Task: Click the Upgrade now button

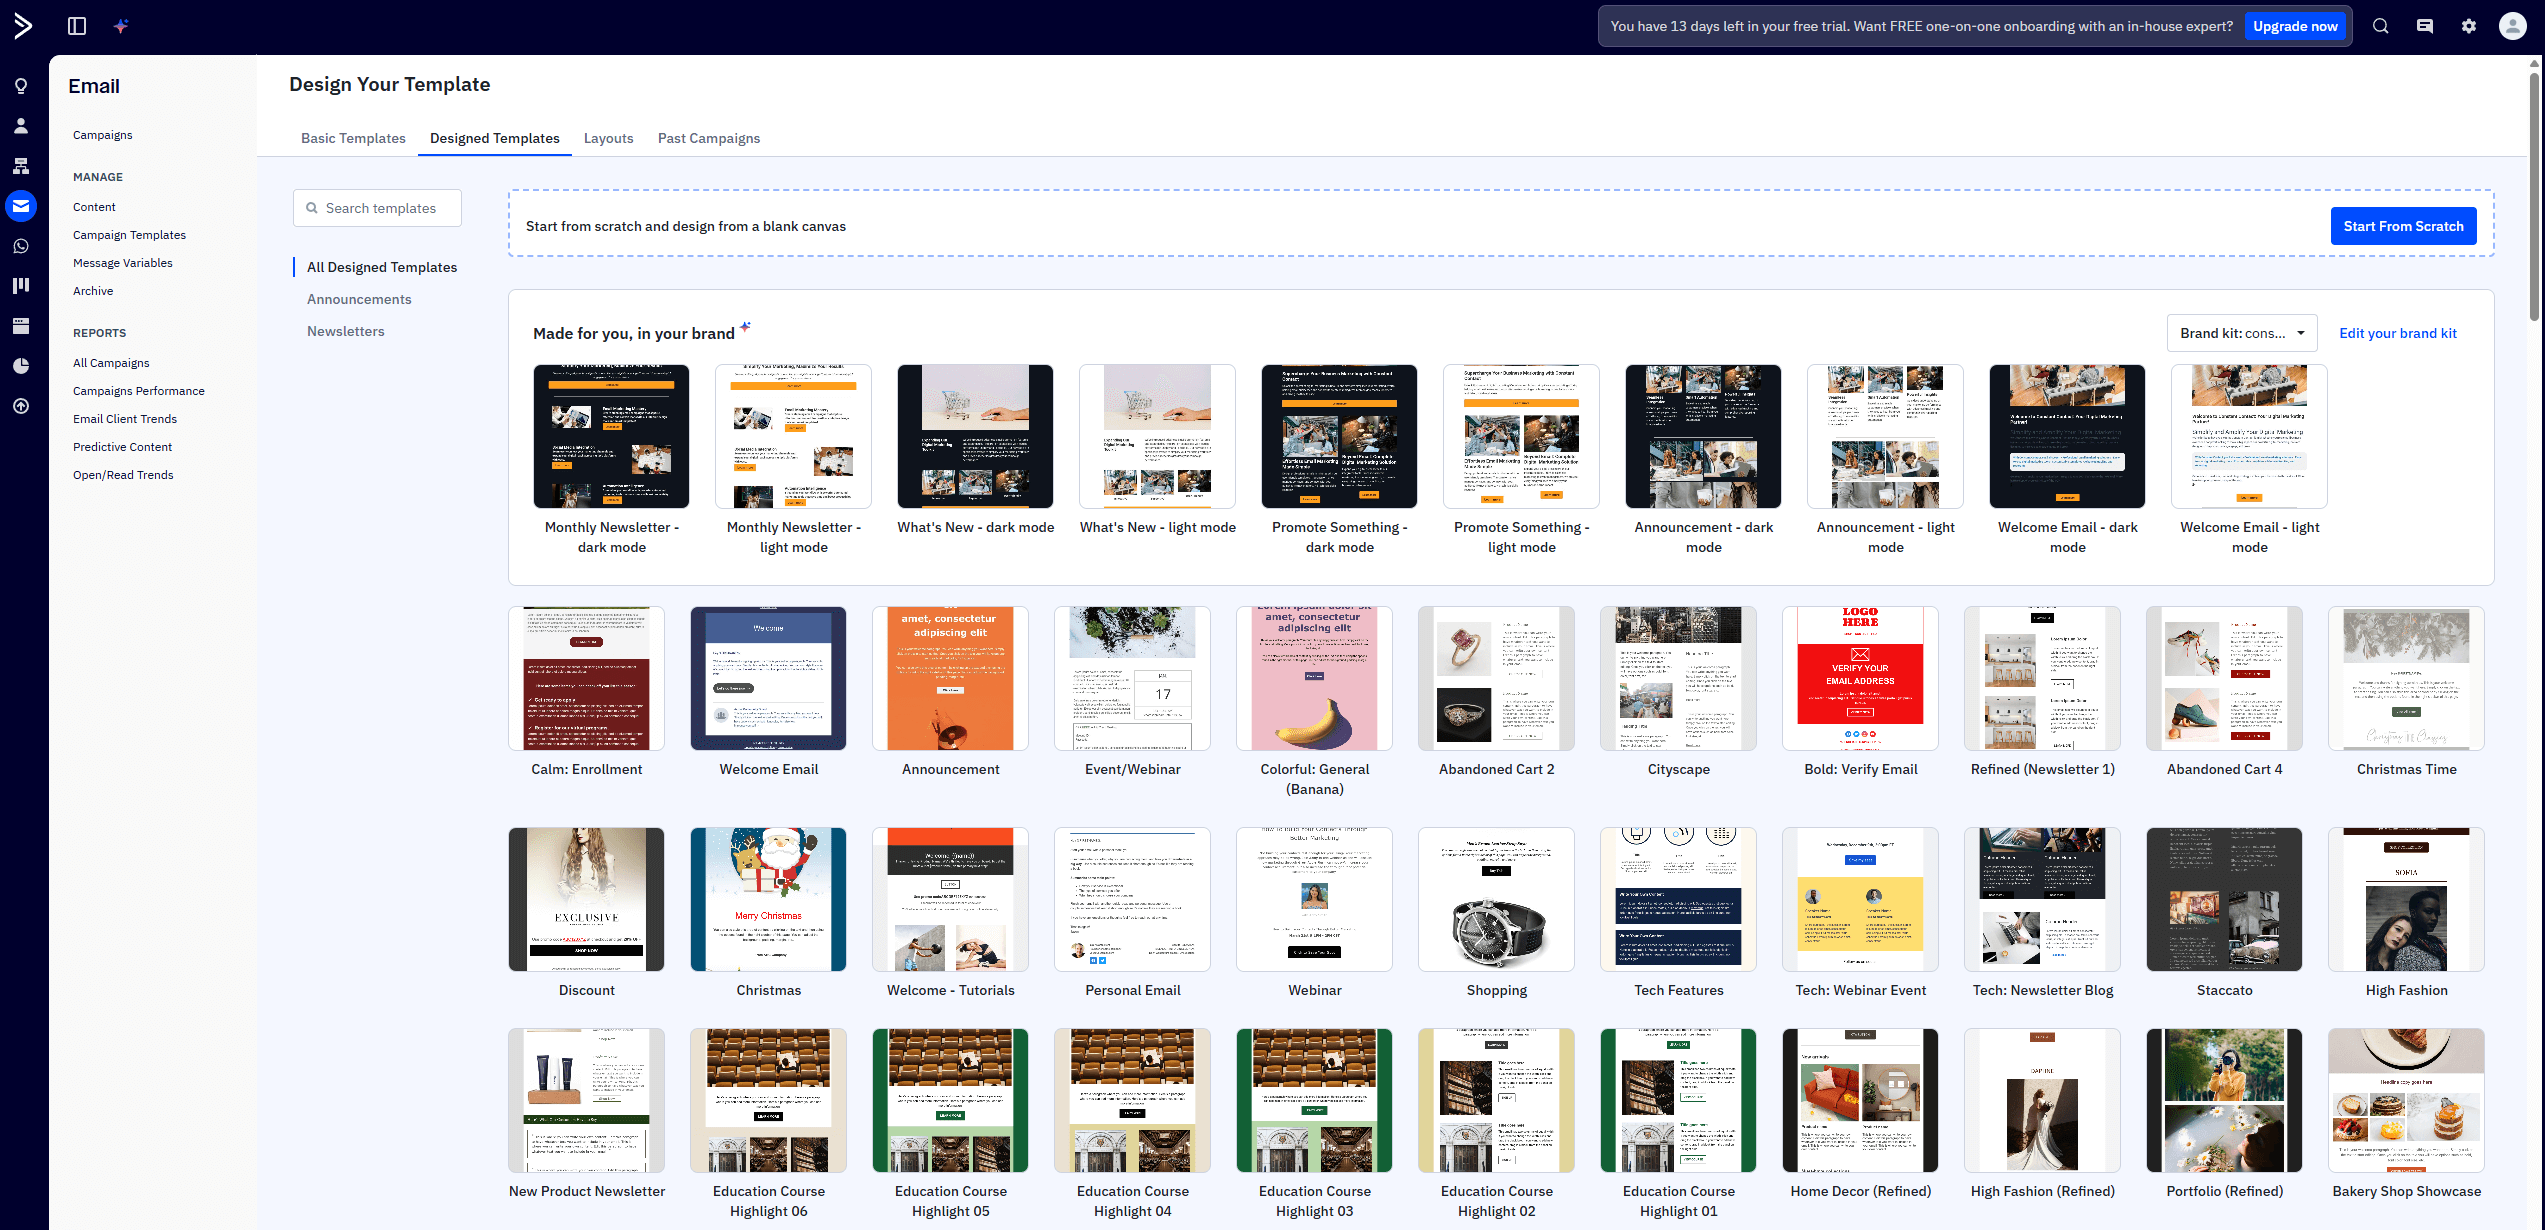Action: coord(2295,25)
